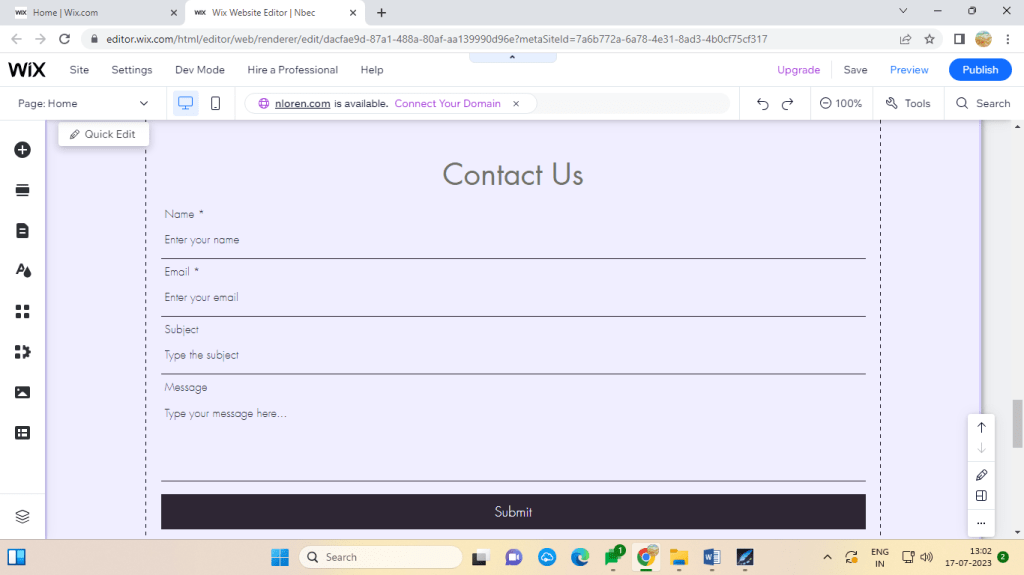Open the Media image icon in sidebar

[x=22, y=392]
